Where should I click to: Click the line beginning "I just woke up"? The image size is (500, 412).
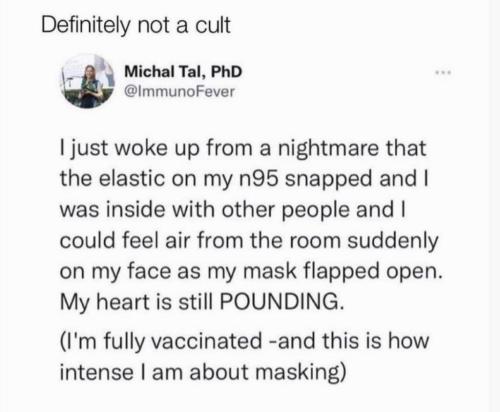click(x=243, y=149)
